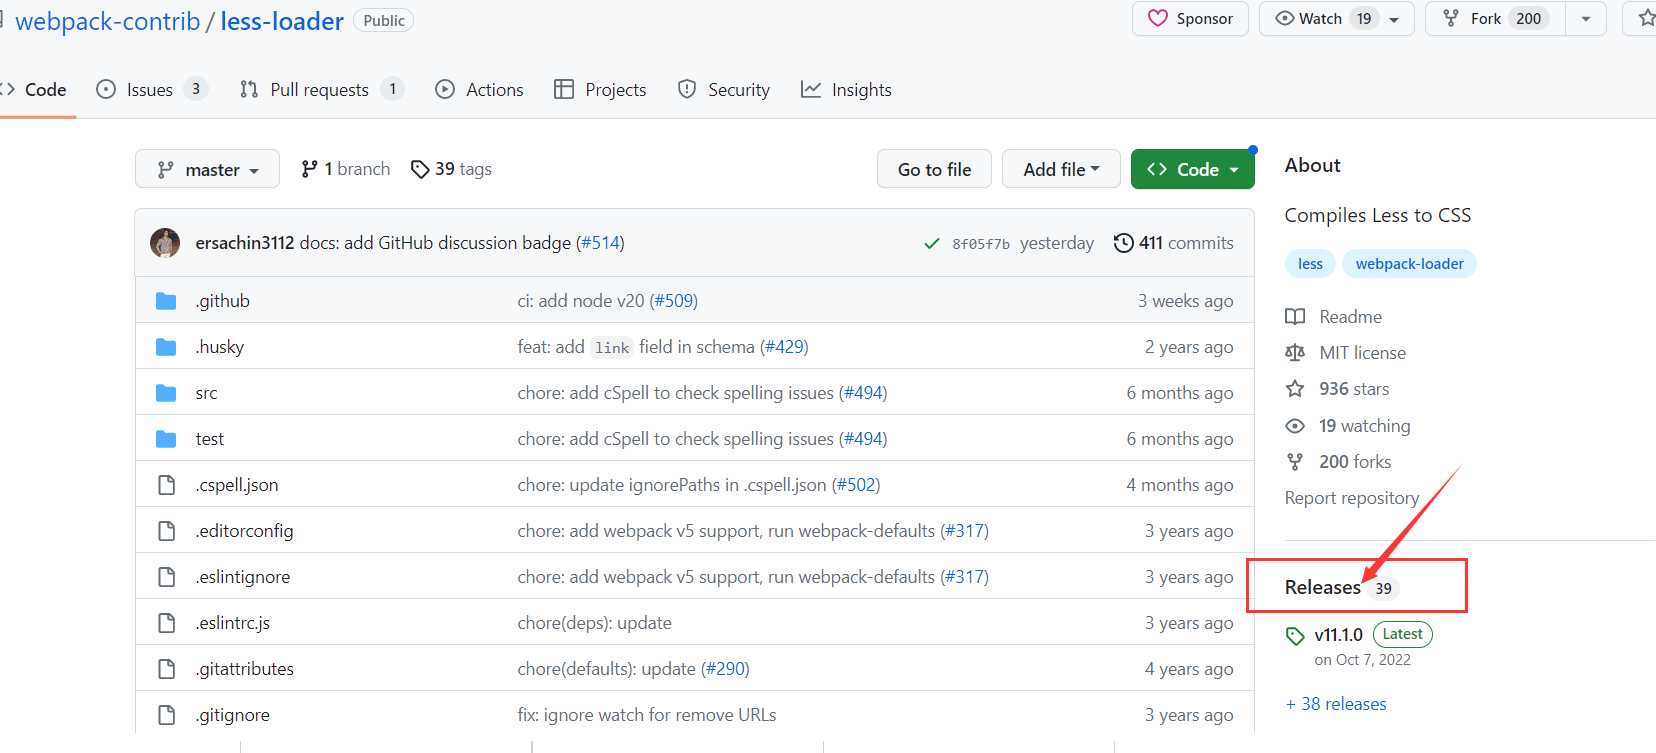
Task: Show the + 38 releases link
Action: [x=1336, y=704]
